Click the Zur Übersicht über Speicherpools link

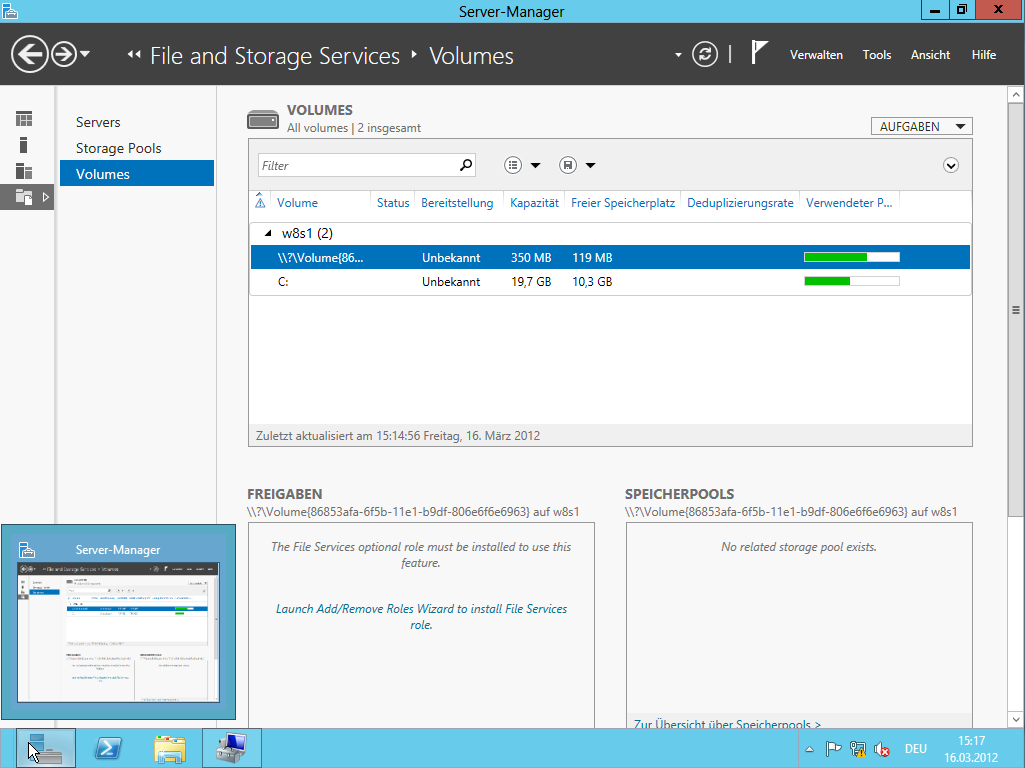[x=728, y=724]
